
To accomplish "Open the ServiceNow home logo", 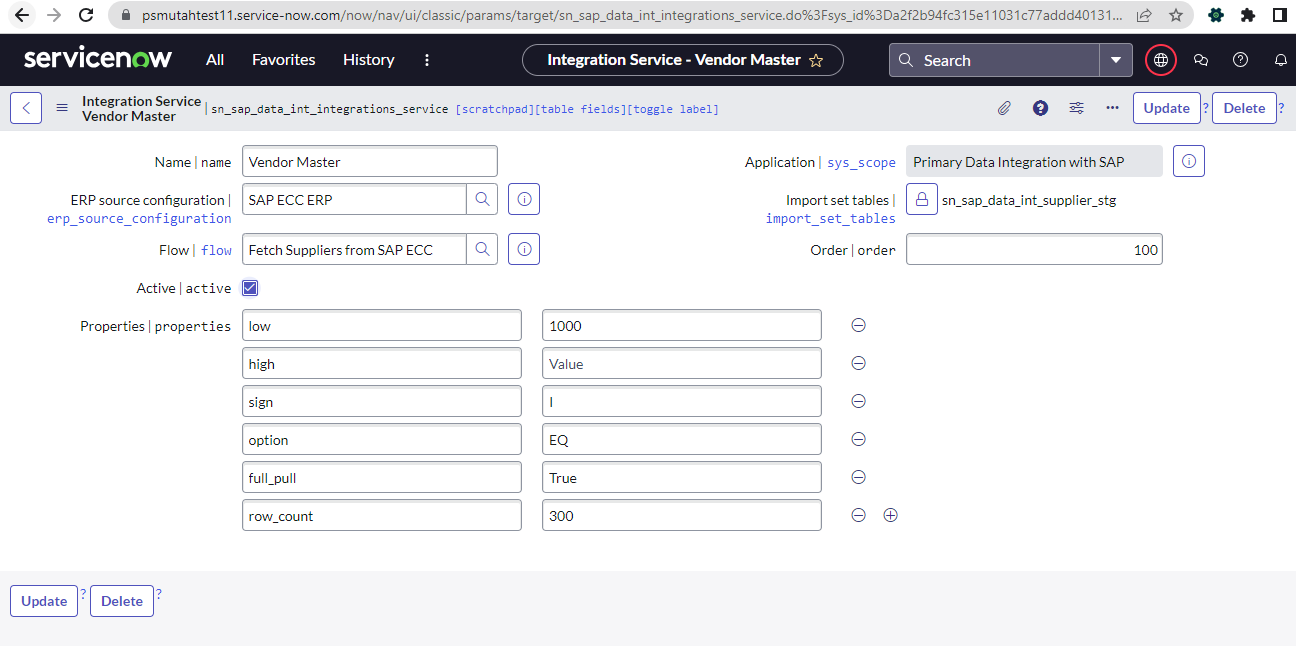I will click(x=98, y=59).
